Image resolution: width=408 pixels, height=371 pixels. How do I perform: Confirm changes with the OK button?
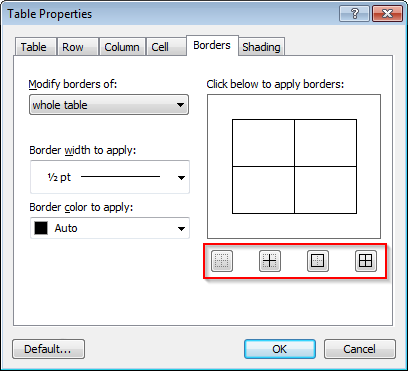pyautogui.click(x=280, y=349)
